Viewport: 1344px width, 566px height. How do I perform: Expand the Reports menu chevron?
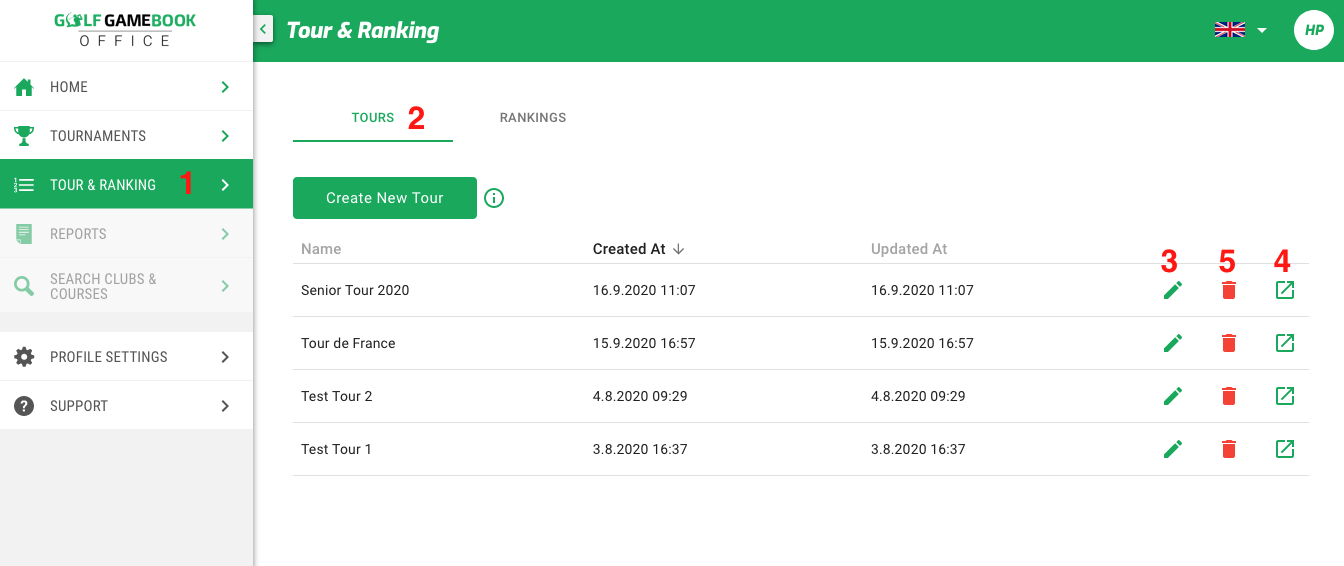[225, 234]
